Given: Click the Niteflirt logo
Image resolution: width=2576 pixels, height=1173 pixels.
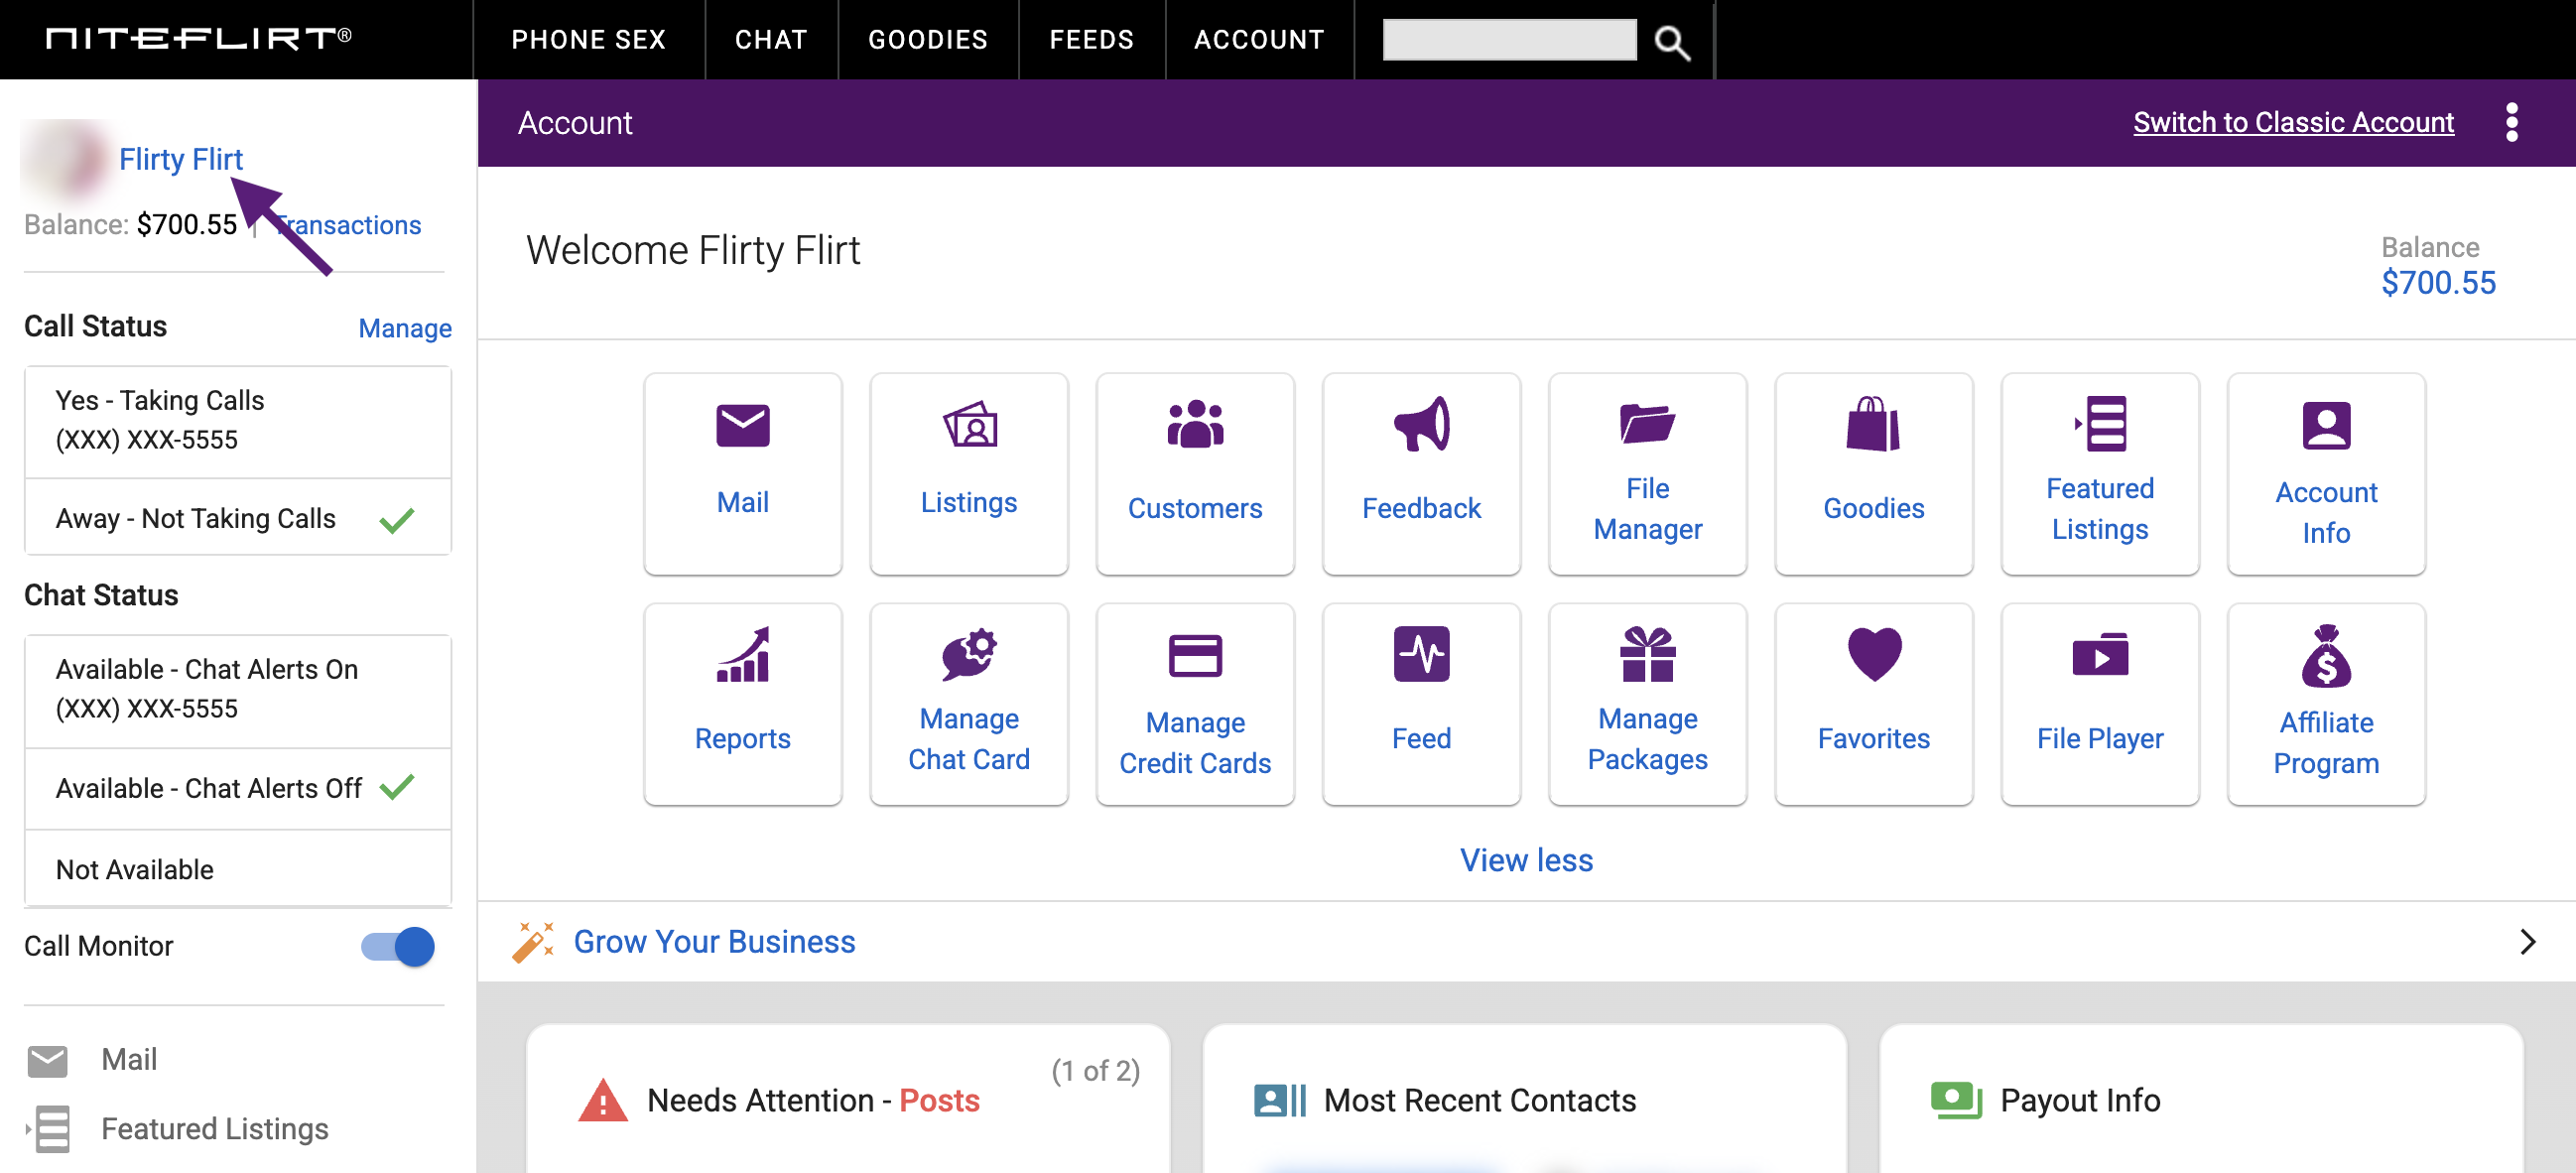Looking at the screenshot, I should pos(199,38).
